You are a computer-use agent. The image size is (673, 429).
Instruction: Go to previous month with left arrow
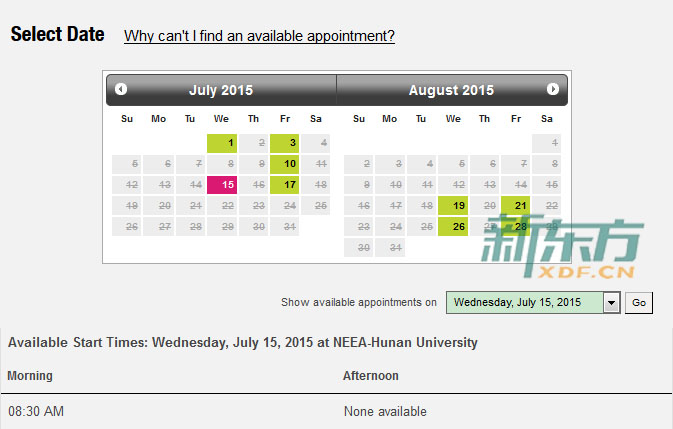click(121, 89)
